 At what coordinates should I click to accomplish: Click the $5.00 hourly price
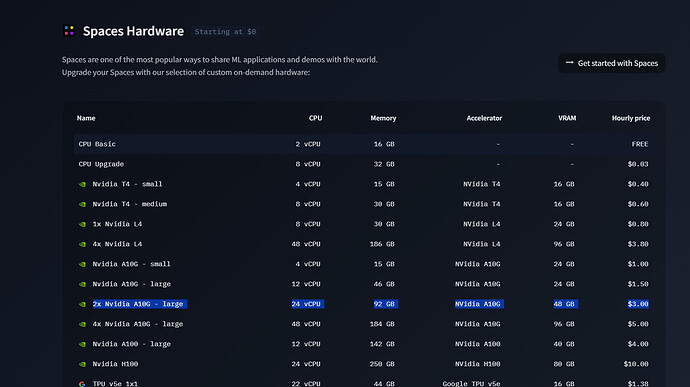[638, 324]
